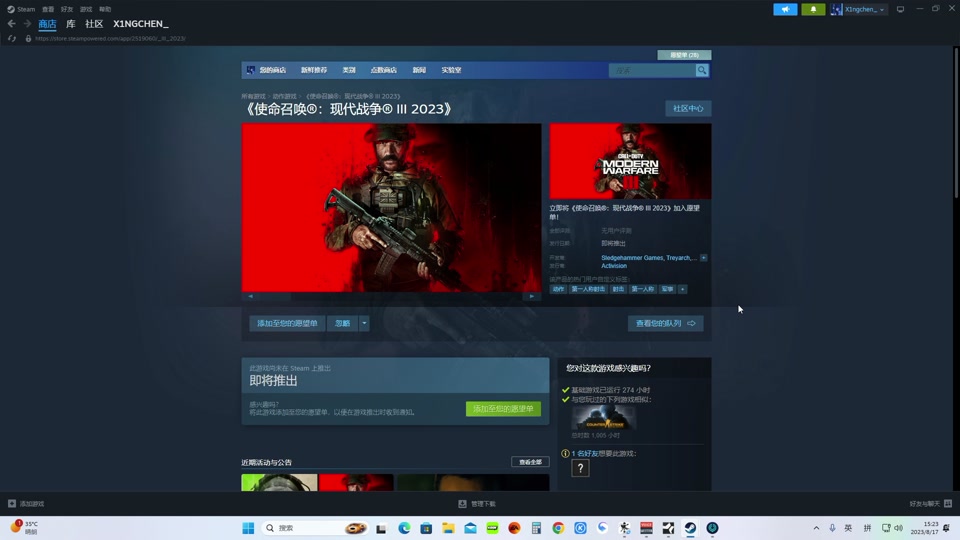The width and height of the screenshot is (960, 540).
Task: Expand more user tags plus button
Action: pos(683,289)
